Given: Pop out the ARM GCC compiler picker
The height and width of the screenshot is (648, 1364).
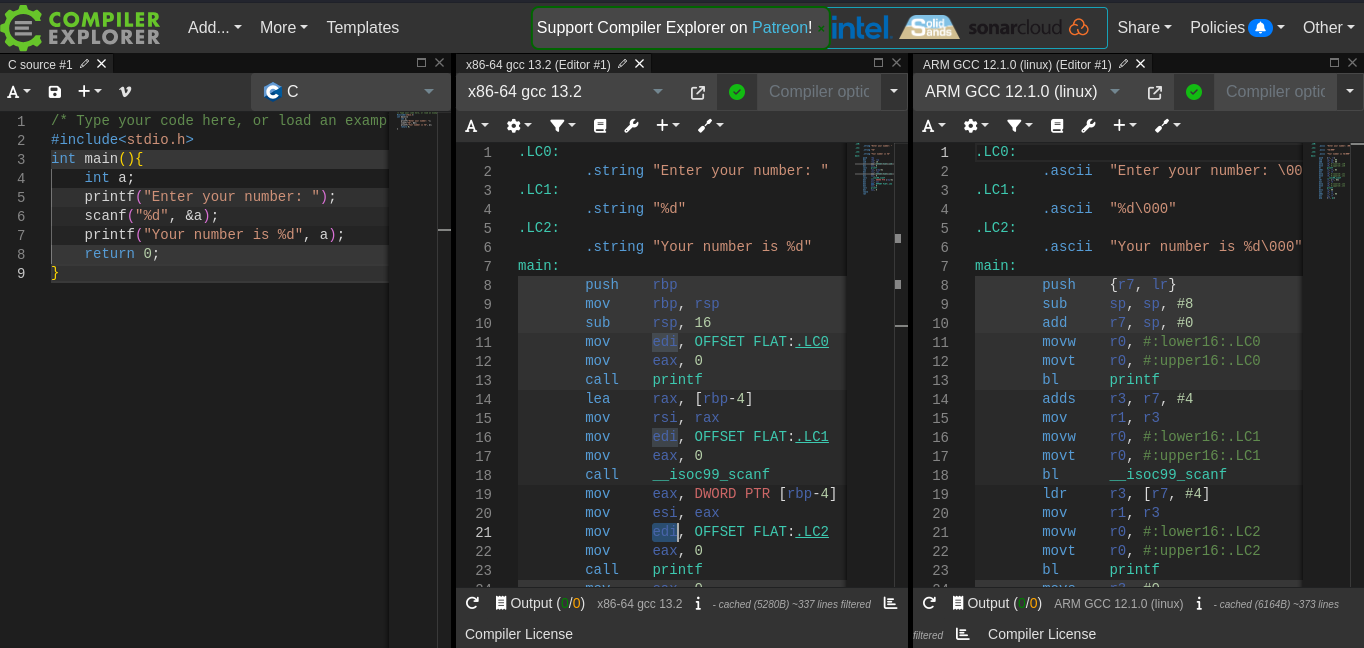Looking at the screenshot, I should (1155, 92).
